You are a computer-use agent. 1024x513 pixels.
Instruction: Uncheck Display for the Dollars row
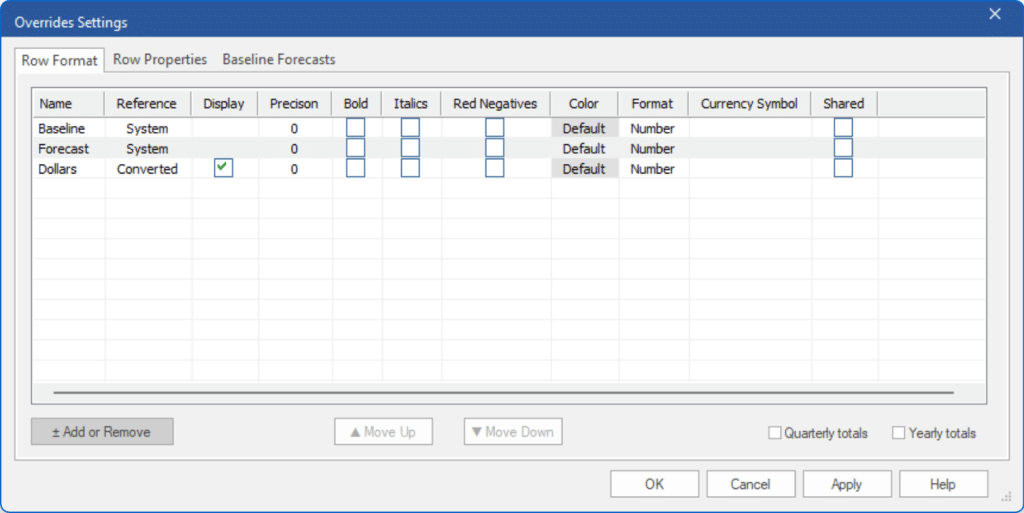point(224,168)
